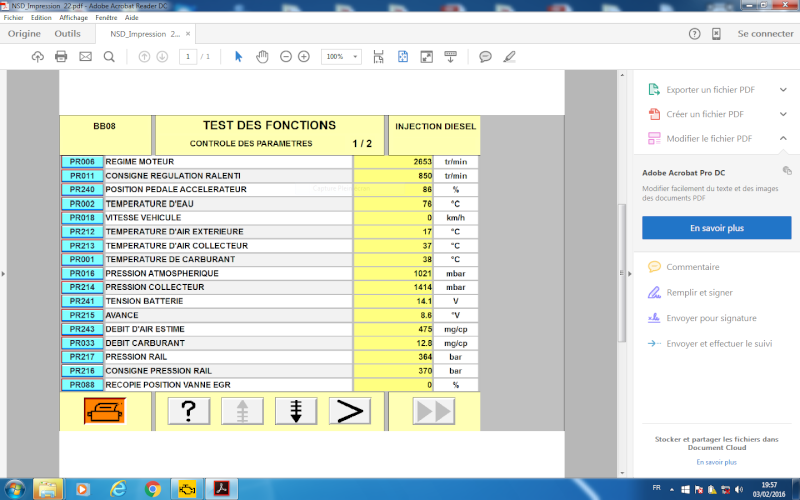Screen dimensions: 800x500
Task: Click the mobile link icon near Se connecter
Action: tap(716, 34)
